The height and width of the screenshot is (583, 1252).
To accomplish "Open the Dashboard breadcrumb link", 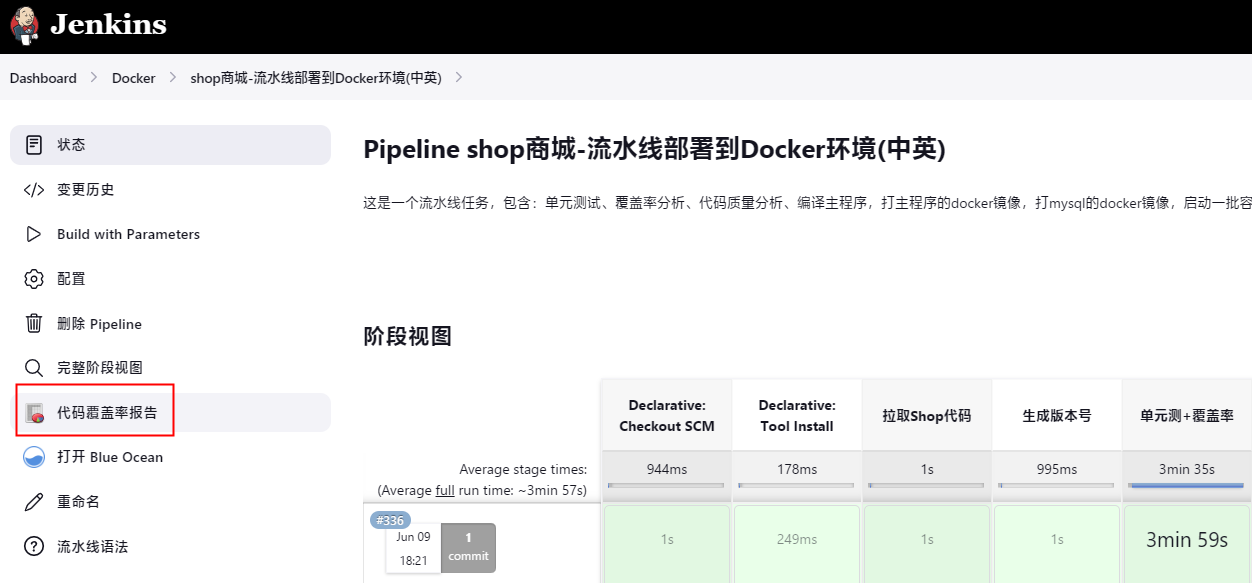I will [43, 78].
